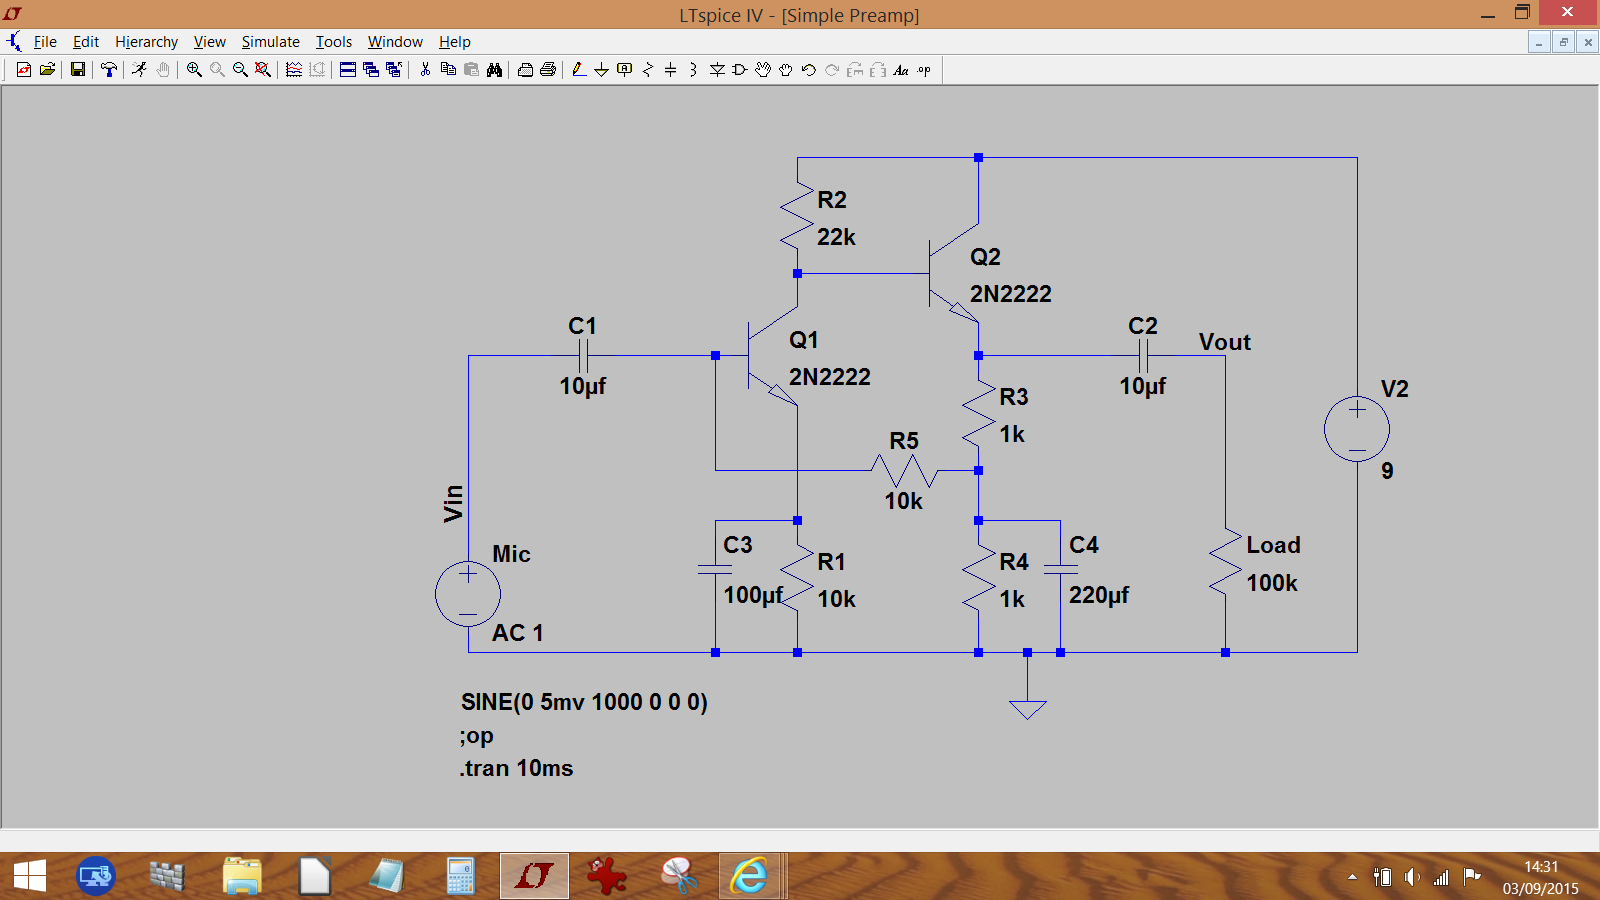Click the .tran 10ms directive text
The height and width of the screenshot is (900, 1600).
(x=517, y=768)
